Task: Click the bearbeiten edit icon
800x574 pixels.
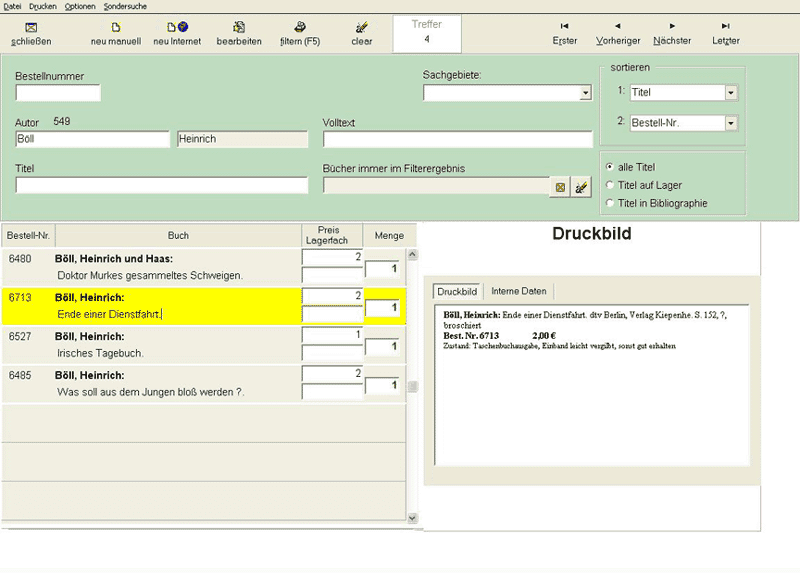Action: [x=239, y=27]
